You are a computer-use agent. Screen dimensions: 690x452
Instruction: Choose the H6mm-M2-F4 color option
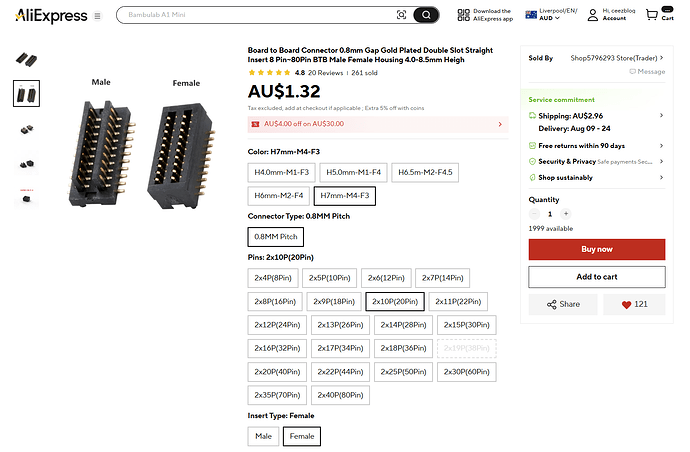pos(279,195)
